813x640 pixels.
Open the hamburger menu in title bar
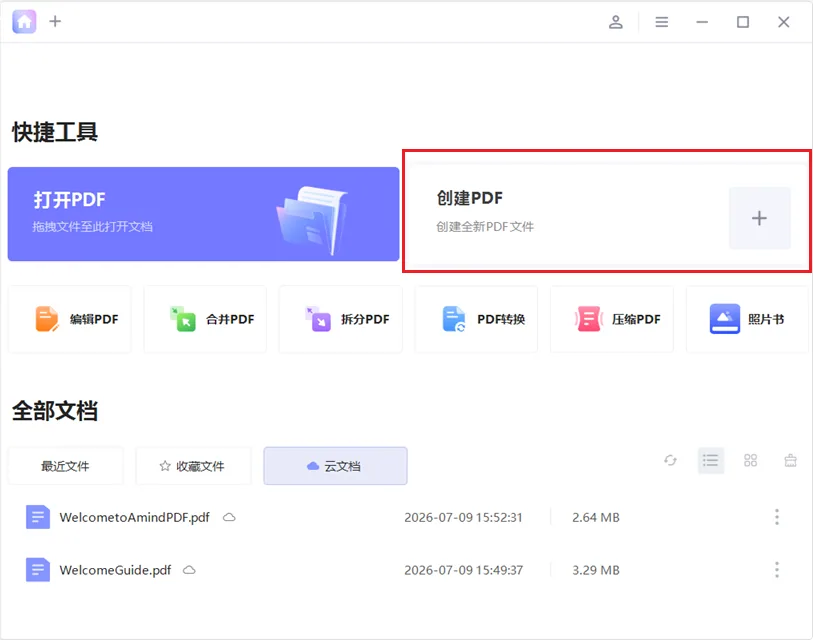coord(662,22)
